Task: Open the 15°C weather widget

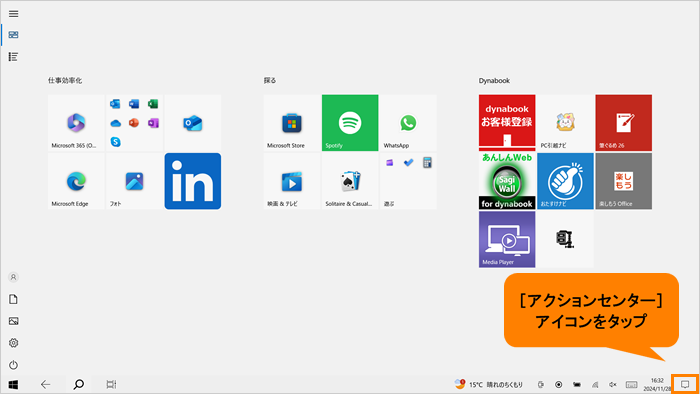Action: pos(488,384)
